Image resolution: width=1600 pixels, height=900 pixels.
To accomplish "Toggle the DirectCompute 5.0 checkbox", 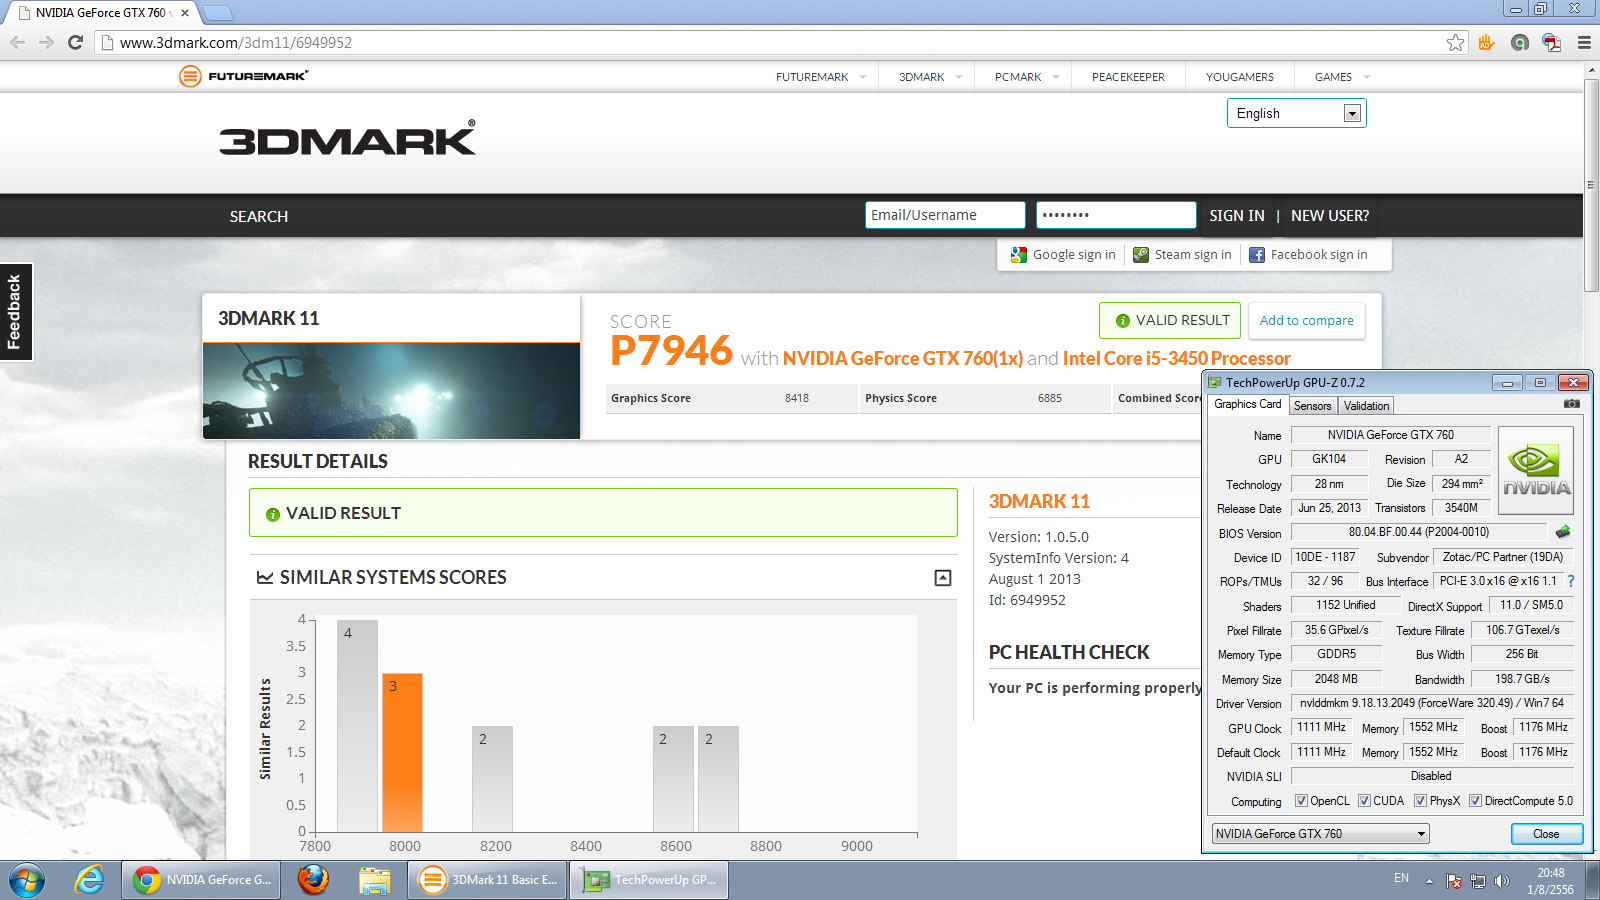I will 1475,801.
